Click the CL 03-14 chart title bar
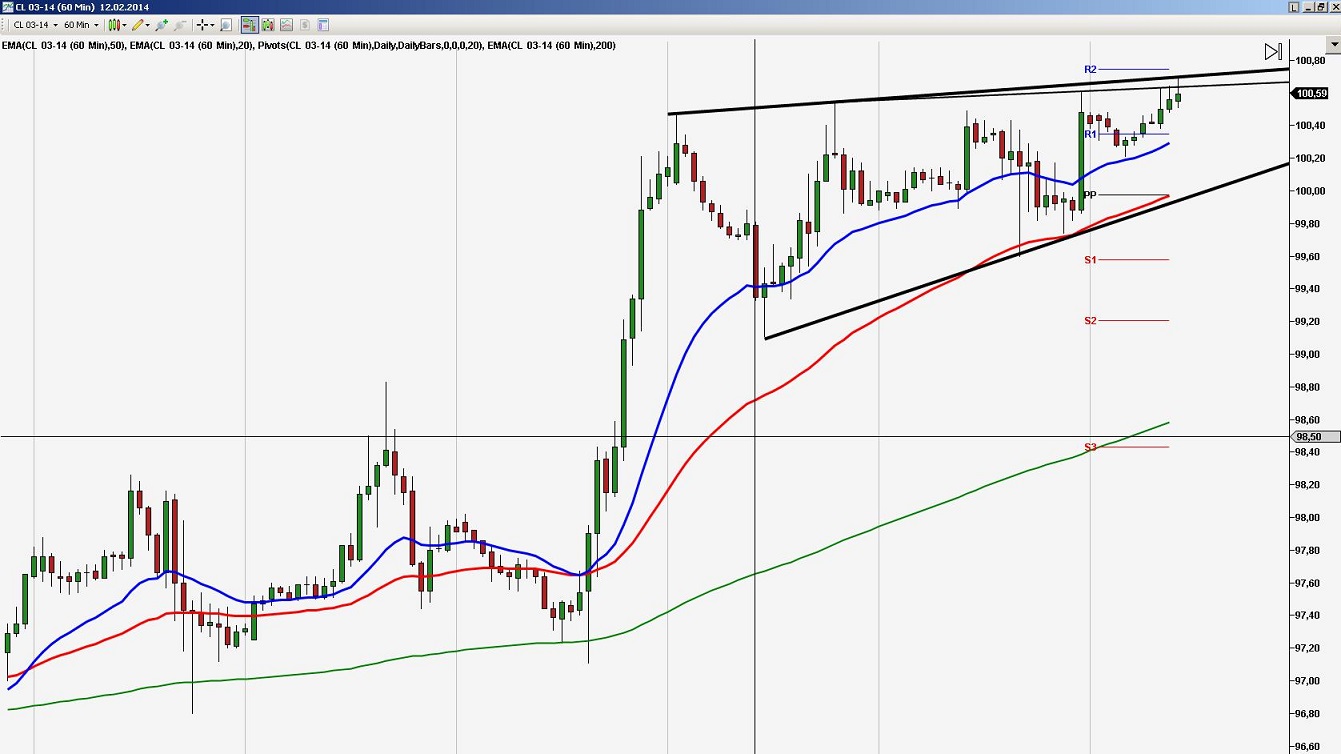Image resolution: width=1341 pixels, height=754 pixels. coord(60,5)
